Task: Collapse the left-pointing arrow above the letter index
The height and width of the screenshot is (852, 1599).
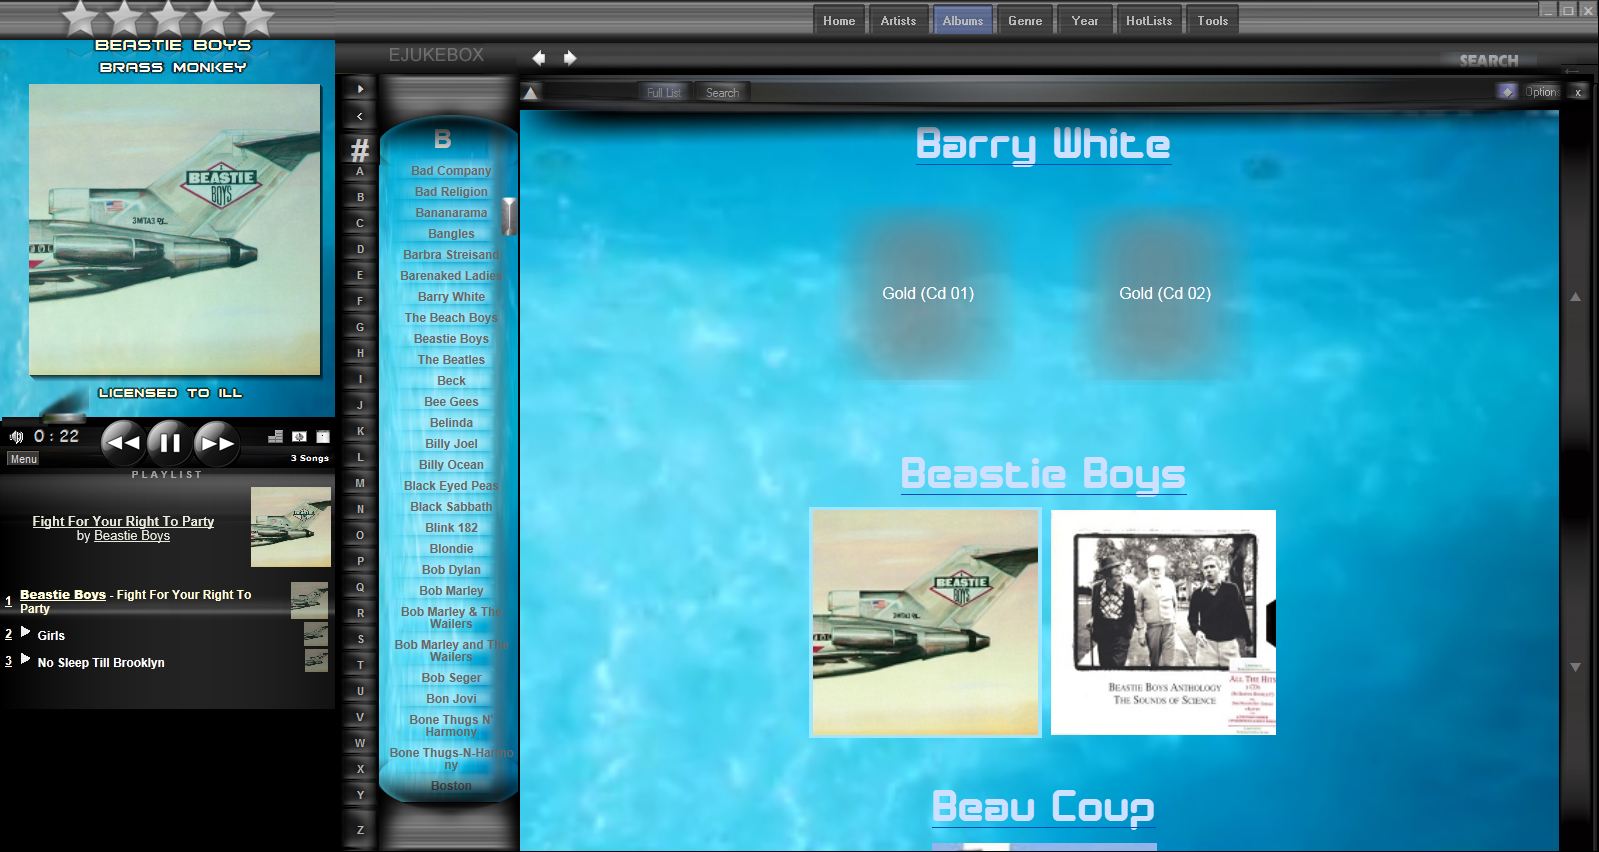Action: point(360,116)
